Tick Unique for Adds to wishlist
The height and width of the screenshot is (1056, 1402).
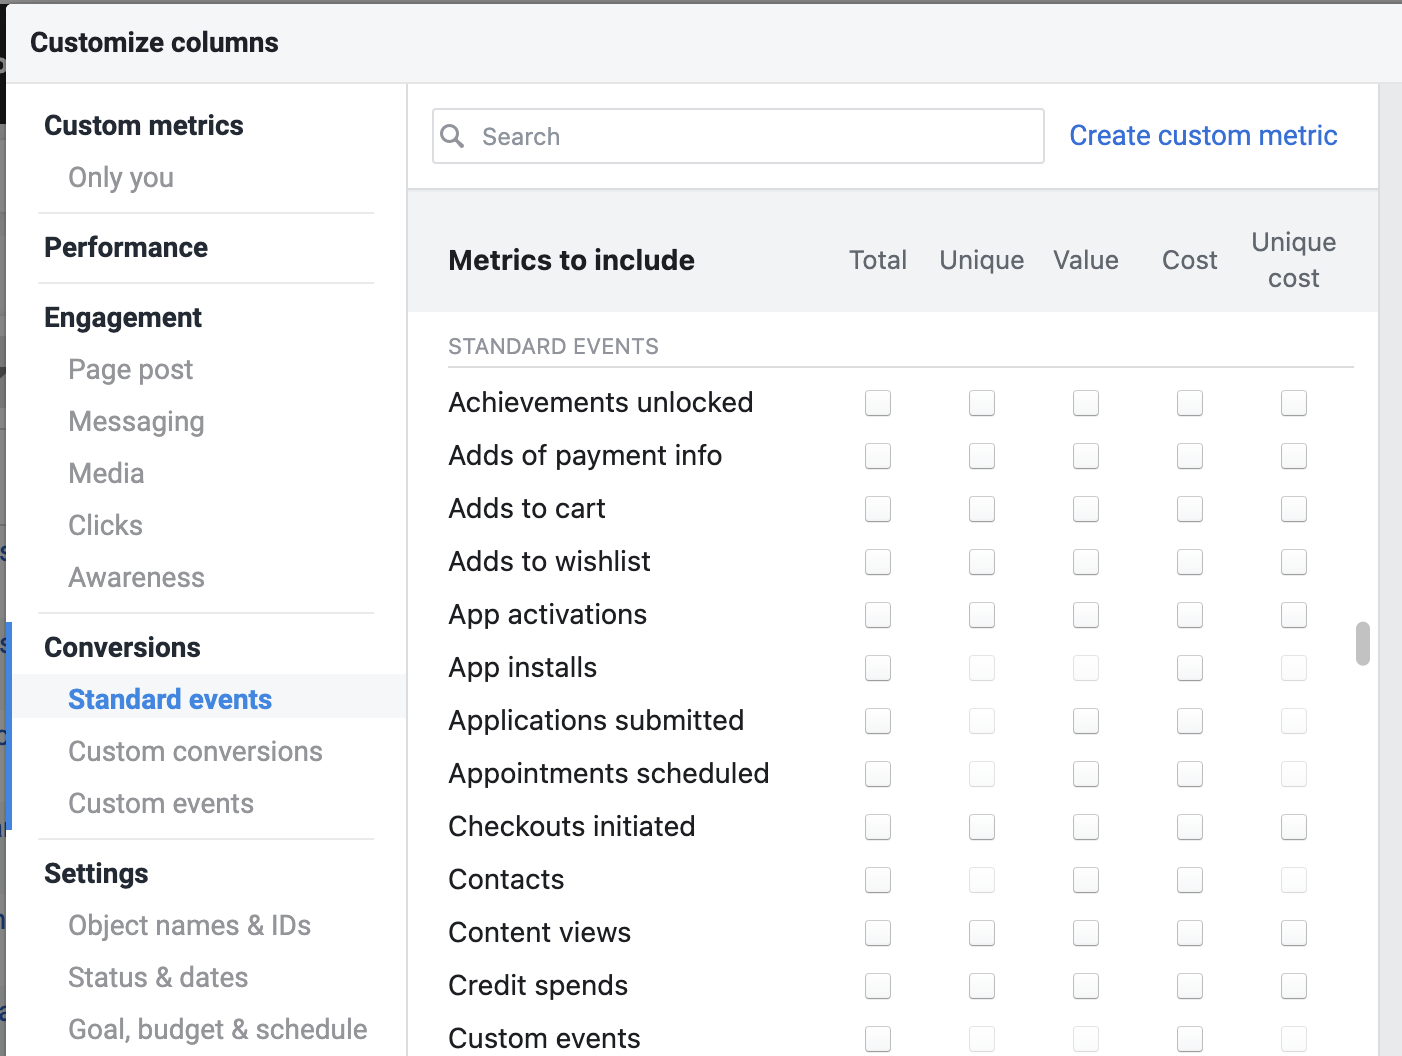pos(982,562)
